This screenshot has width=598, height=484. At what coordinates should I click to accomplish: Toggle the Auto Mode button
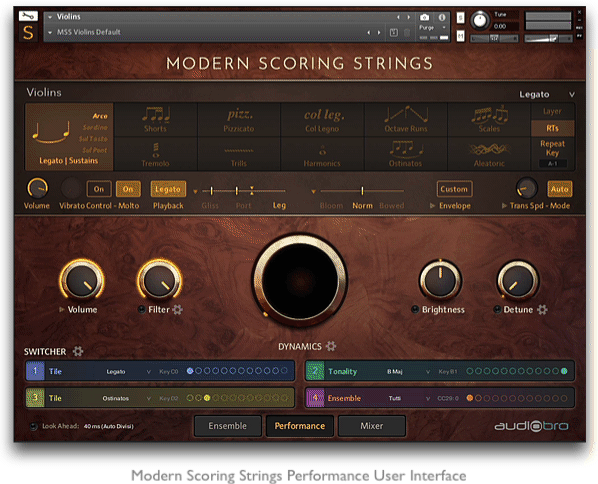[x=559, y=189]
